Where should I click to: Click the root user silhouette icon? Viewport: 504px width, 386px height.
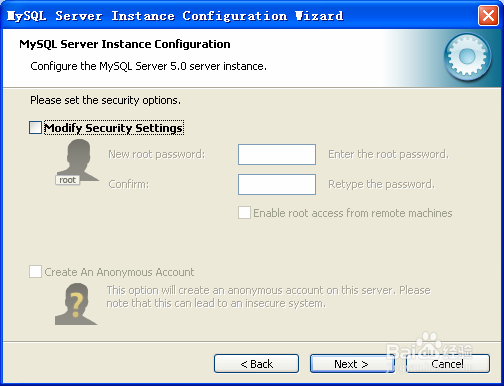point(77,161)
